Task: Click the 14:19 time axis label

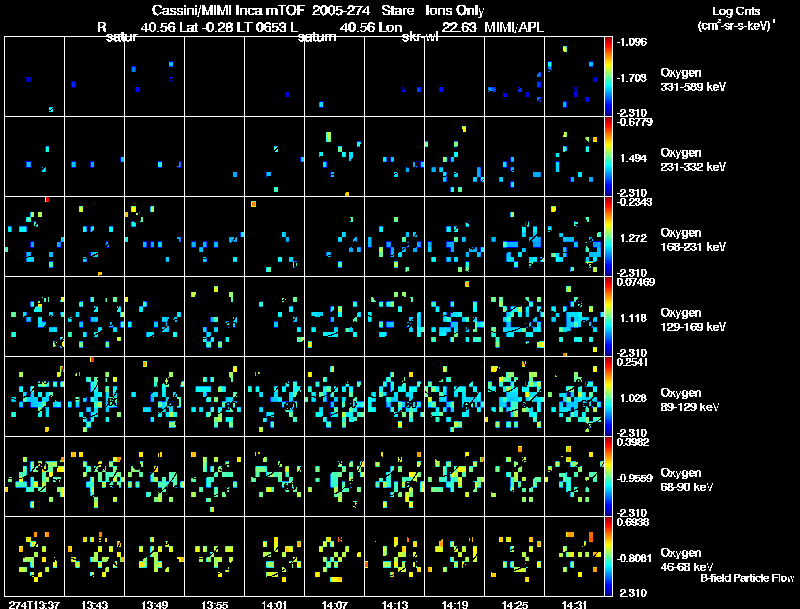Action: pos(454,604)
